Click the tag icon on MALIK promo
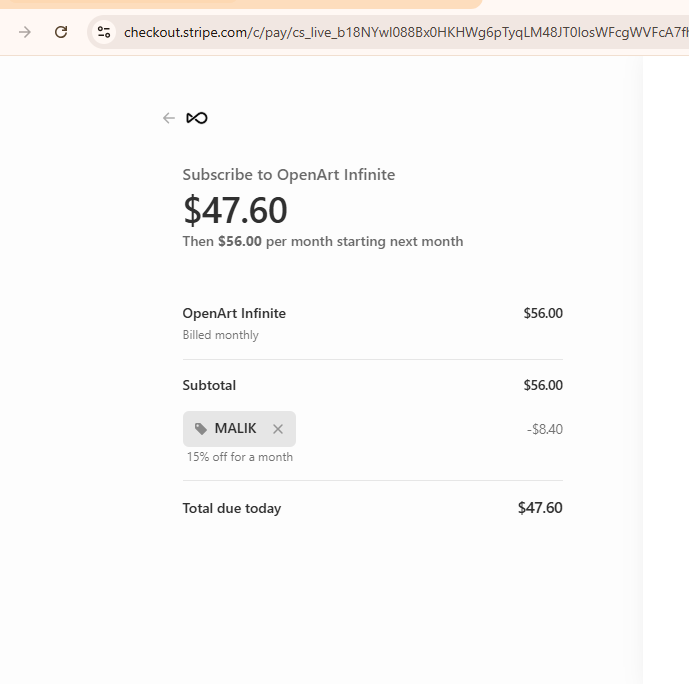 201,429
